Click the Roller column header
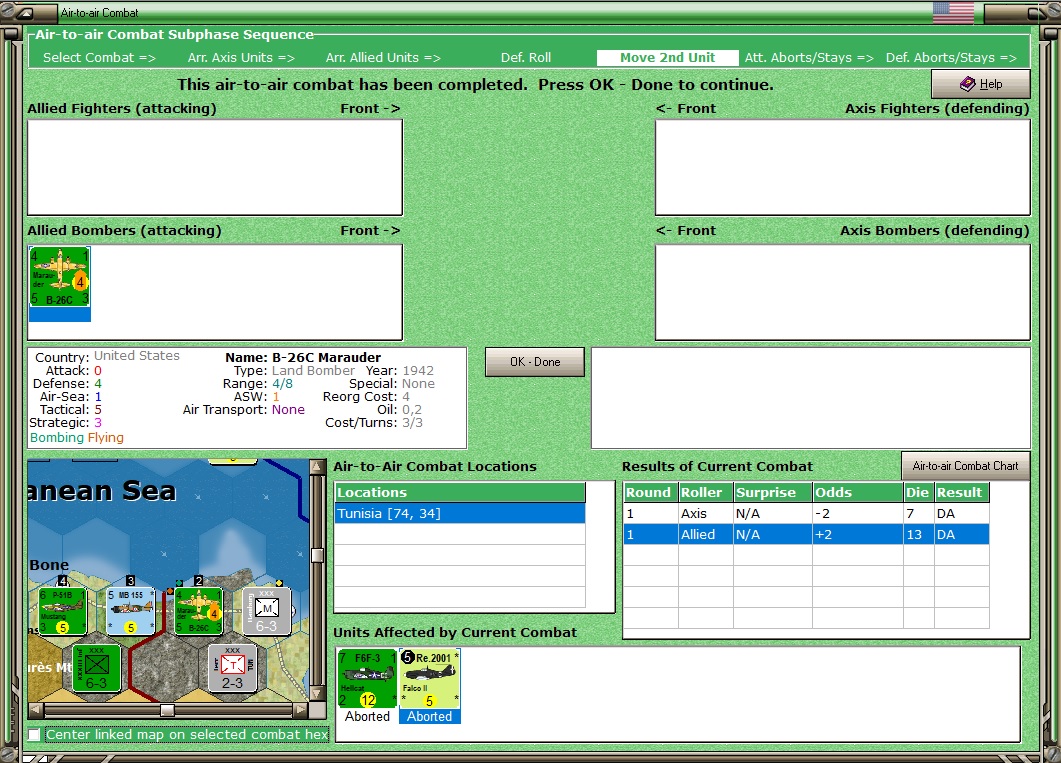 (x=706, y=492)
